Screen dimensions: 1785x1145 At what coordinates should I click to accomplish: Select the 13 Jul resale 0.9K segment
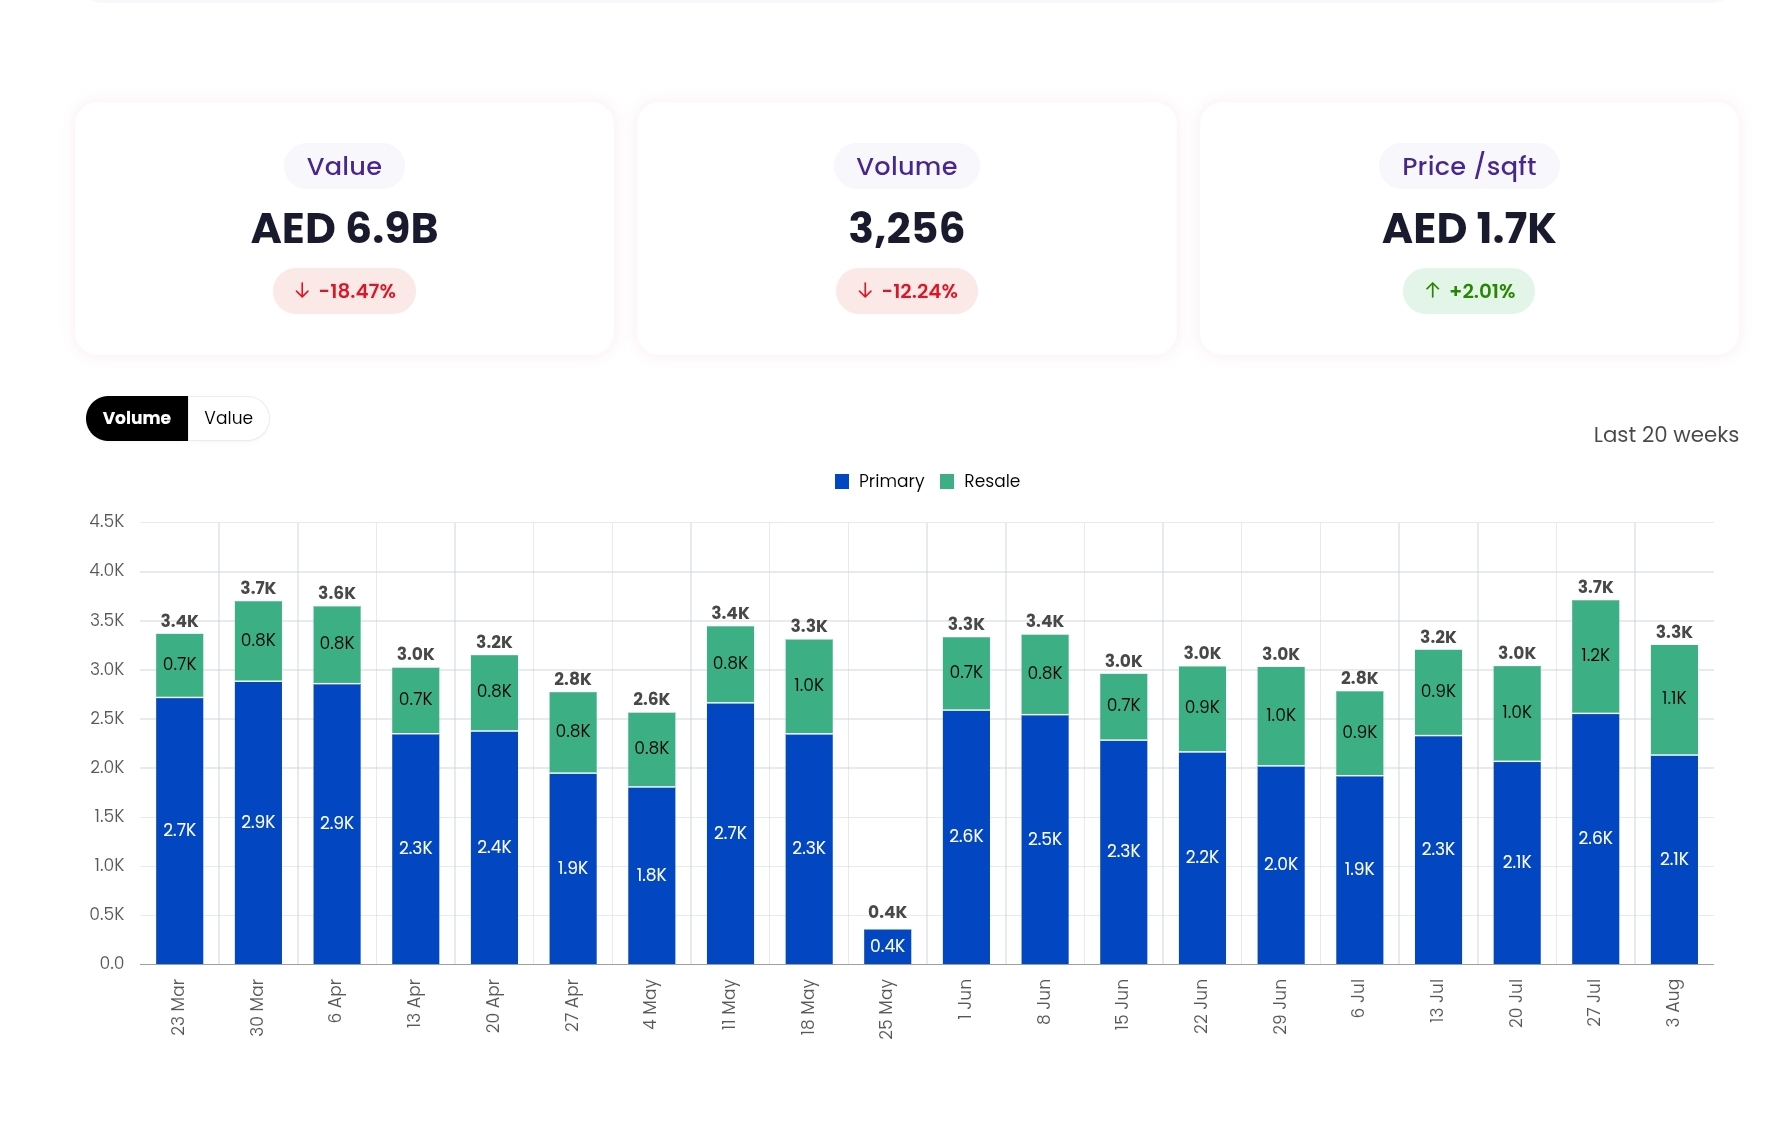pos(1438,693)
